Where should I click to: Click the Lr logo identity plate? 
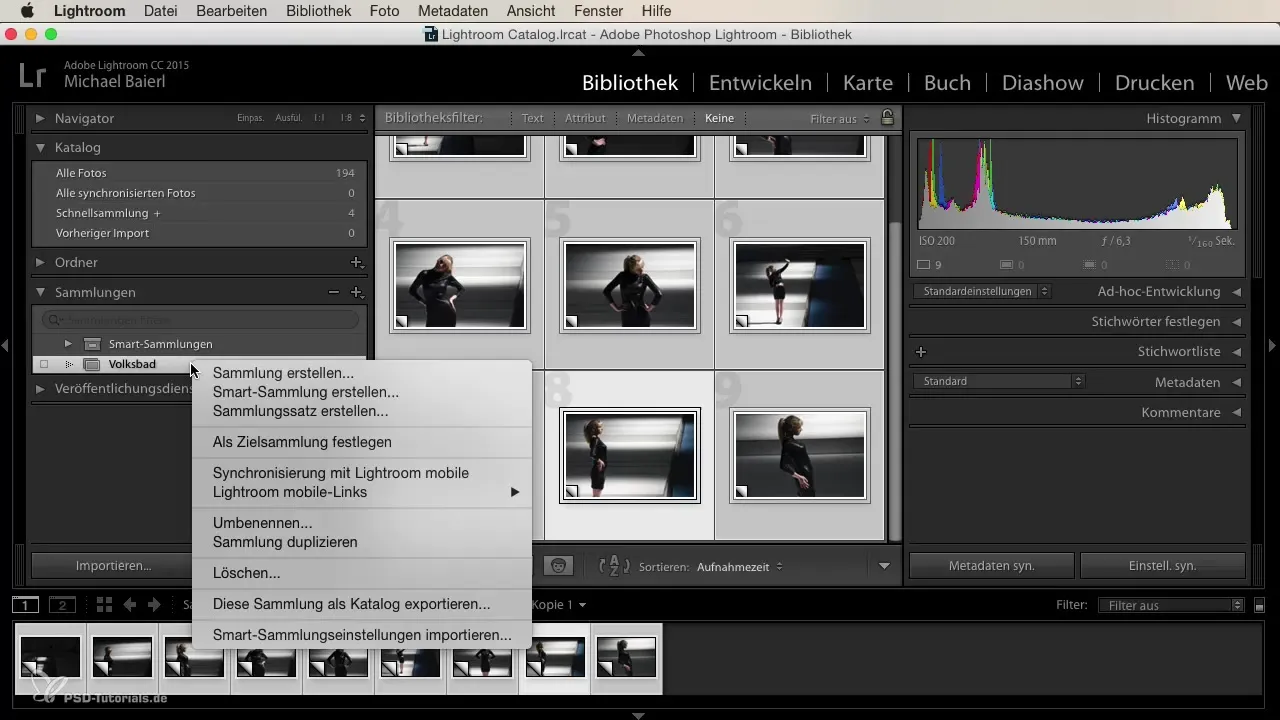pos(33,76)
